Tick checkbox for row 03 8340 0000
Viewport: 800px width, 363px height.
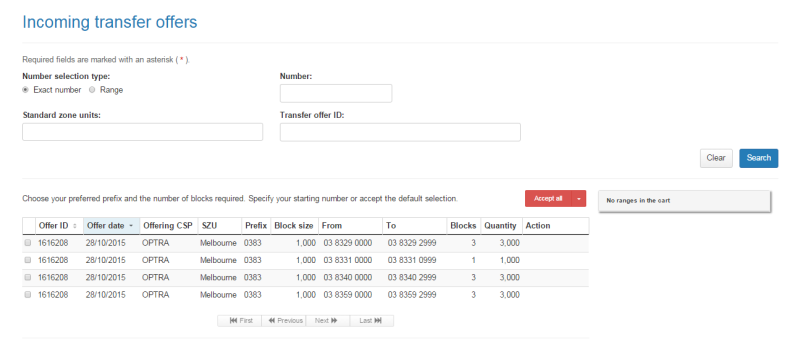pos(28,277)
